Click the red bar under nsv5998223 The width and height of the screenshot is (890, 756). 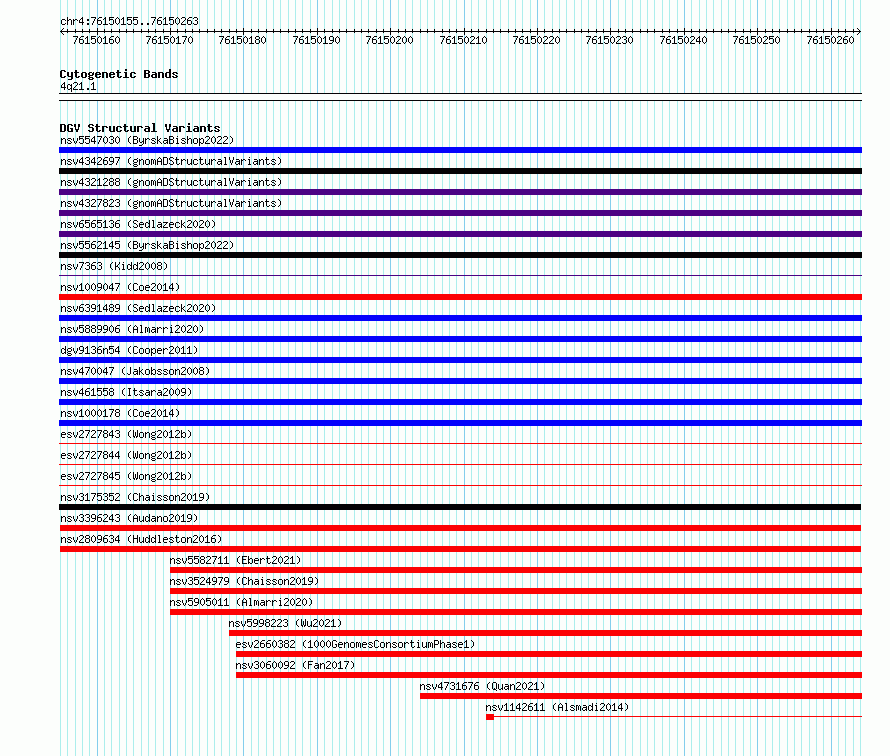coord(545,633)
